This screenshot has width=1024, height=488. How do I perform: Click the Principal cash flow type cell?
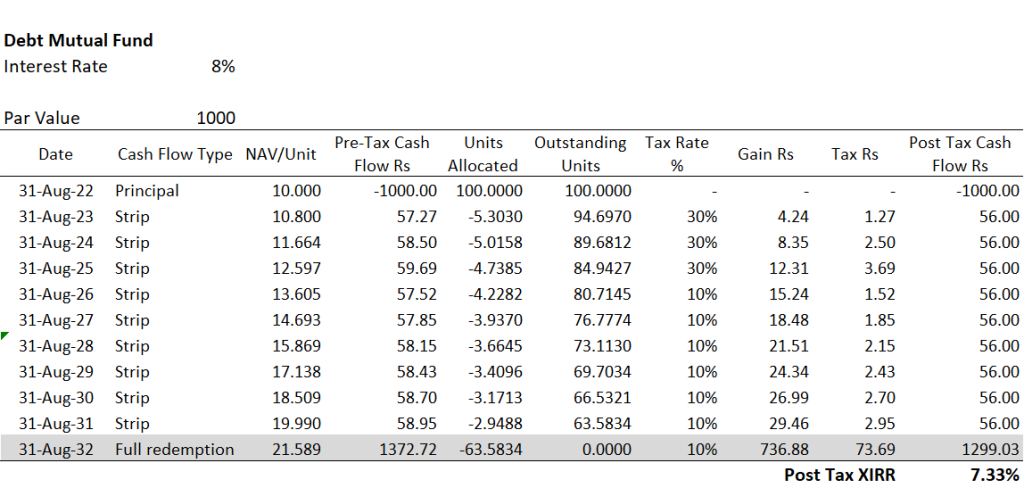pyautogui.click(x=147, y=190)
